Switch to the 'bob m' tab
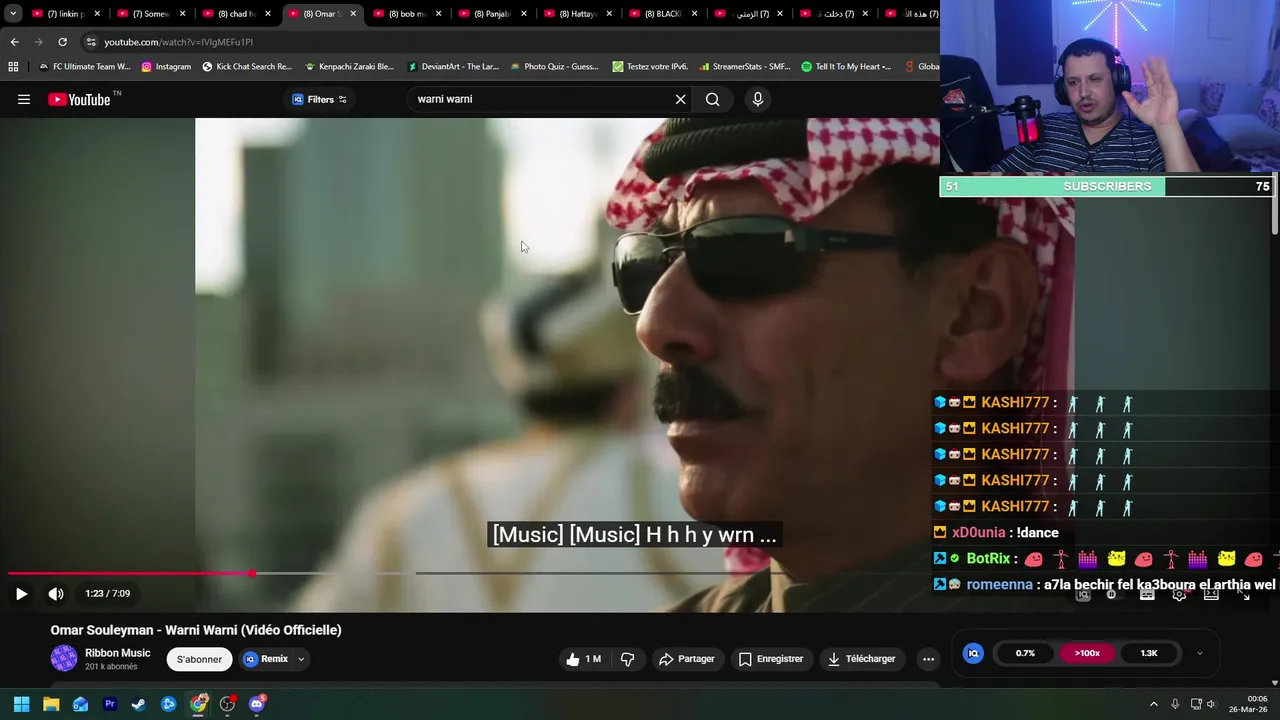Image resolution: width=1280 pixels, height=720 pixels. click(406, 14)
